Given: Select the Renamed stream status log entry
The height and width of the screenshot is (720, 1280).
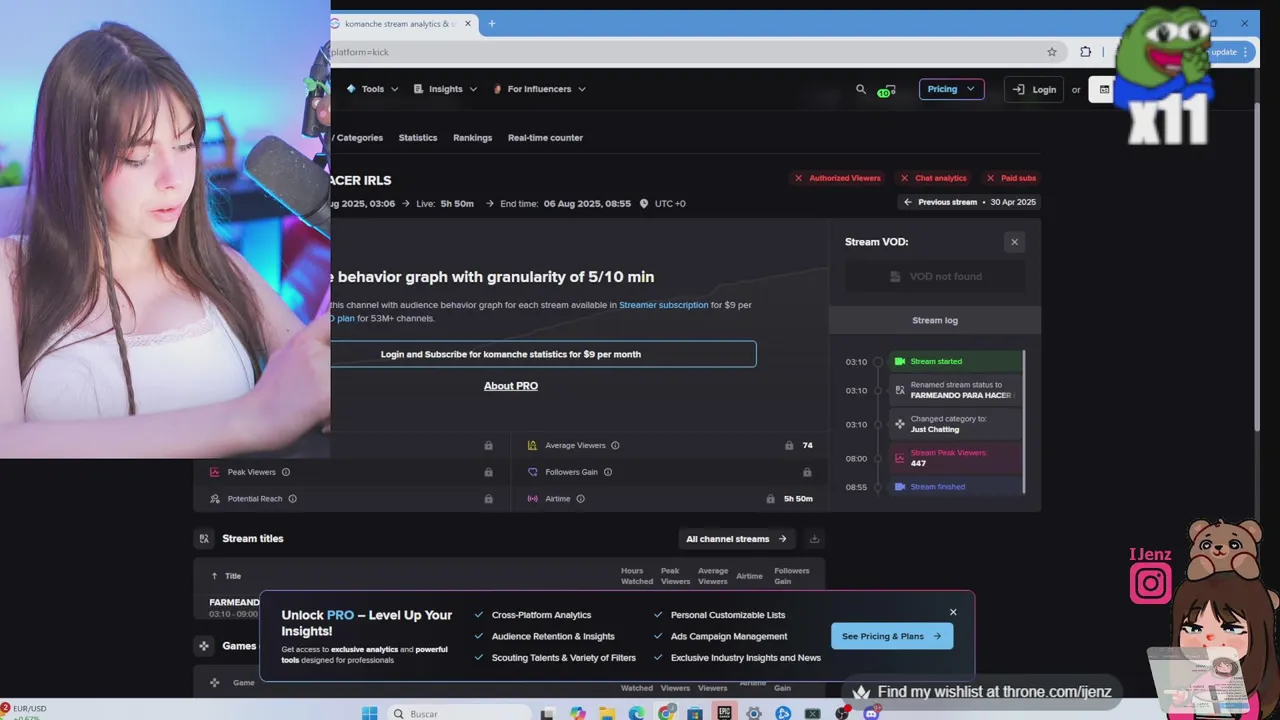Looking at the screenshot, I should 956,390.
